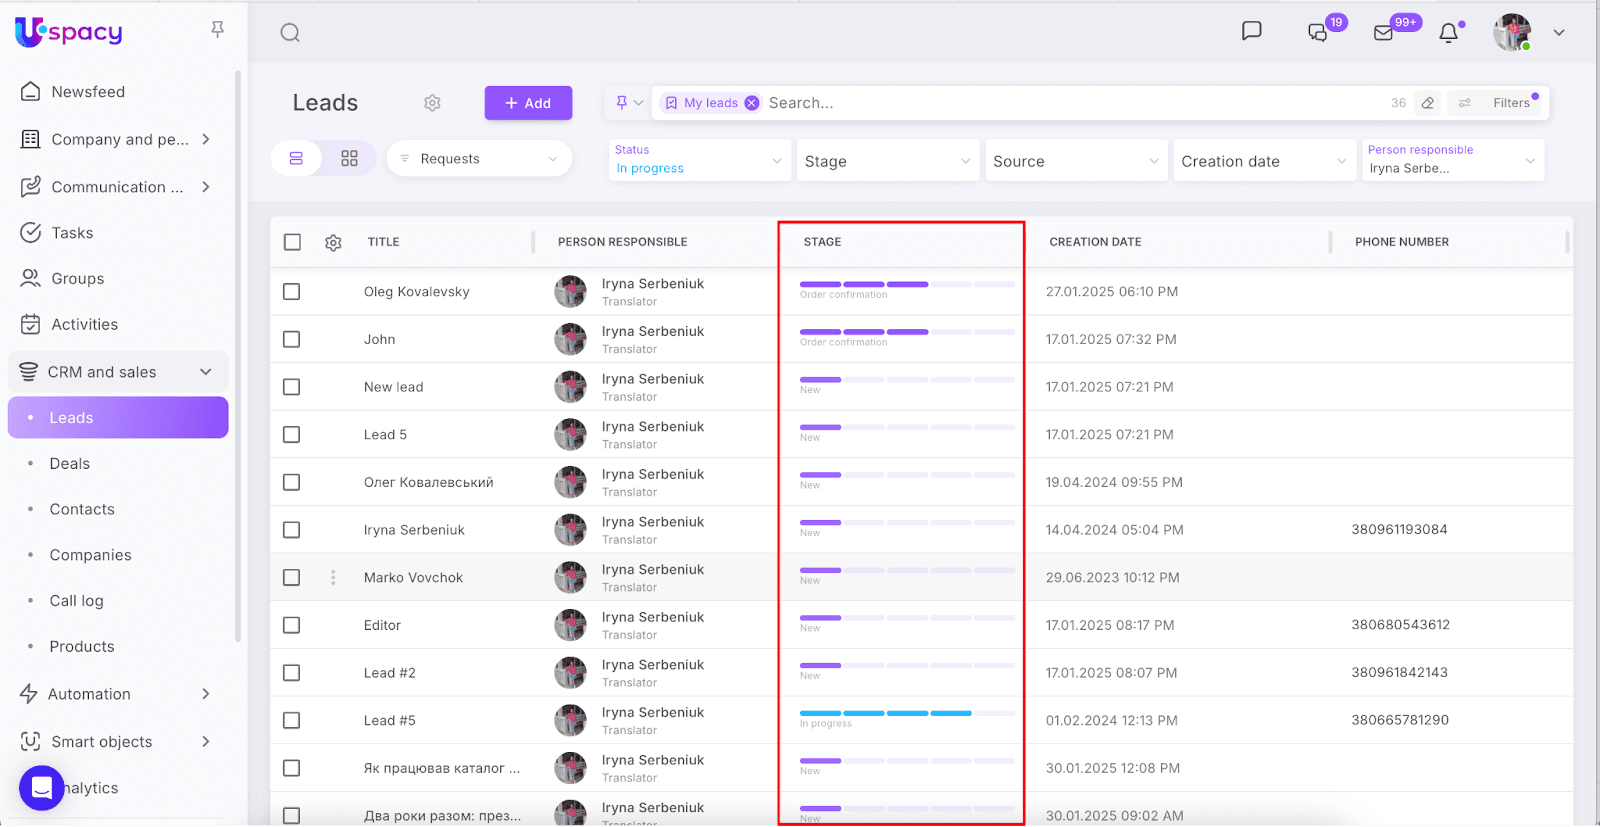Screen dimensions: 1600x827
Task: Open the Filters button
Action: (1510, 103)
